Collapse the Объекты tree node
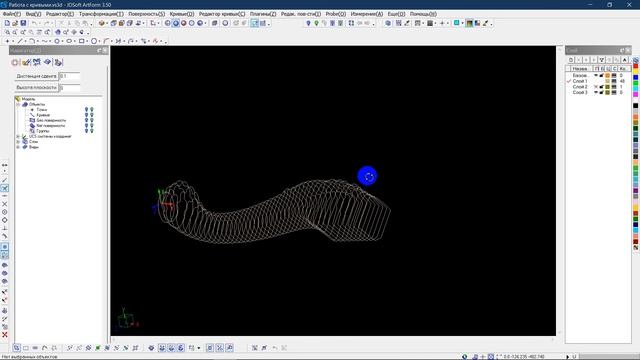640x360 pixels. tap(18, 104)
